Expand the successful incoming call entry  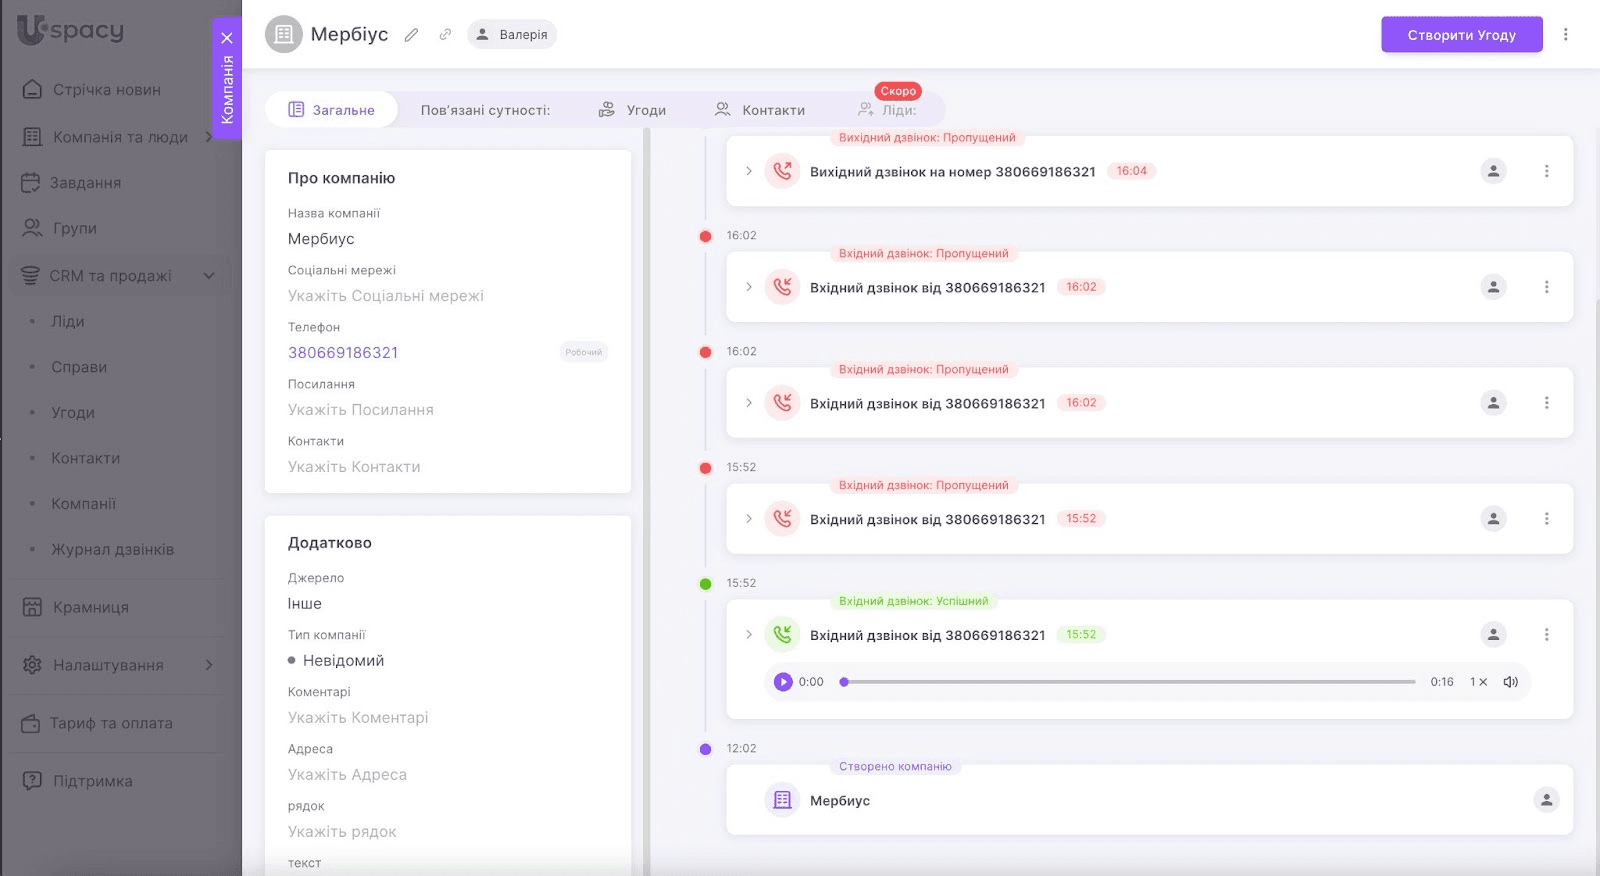(749, 635)
